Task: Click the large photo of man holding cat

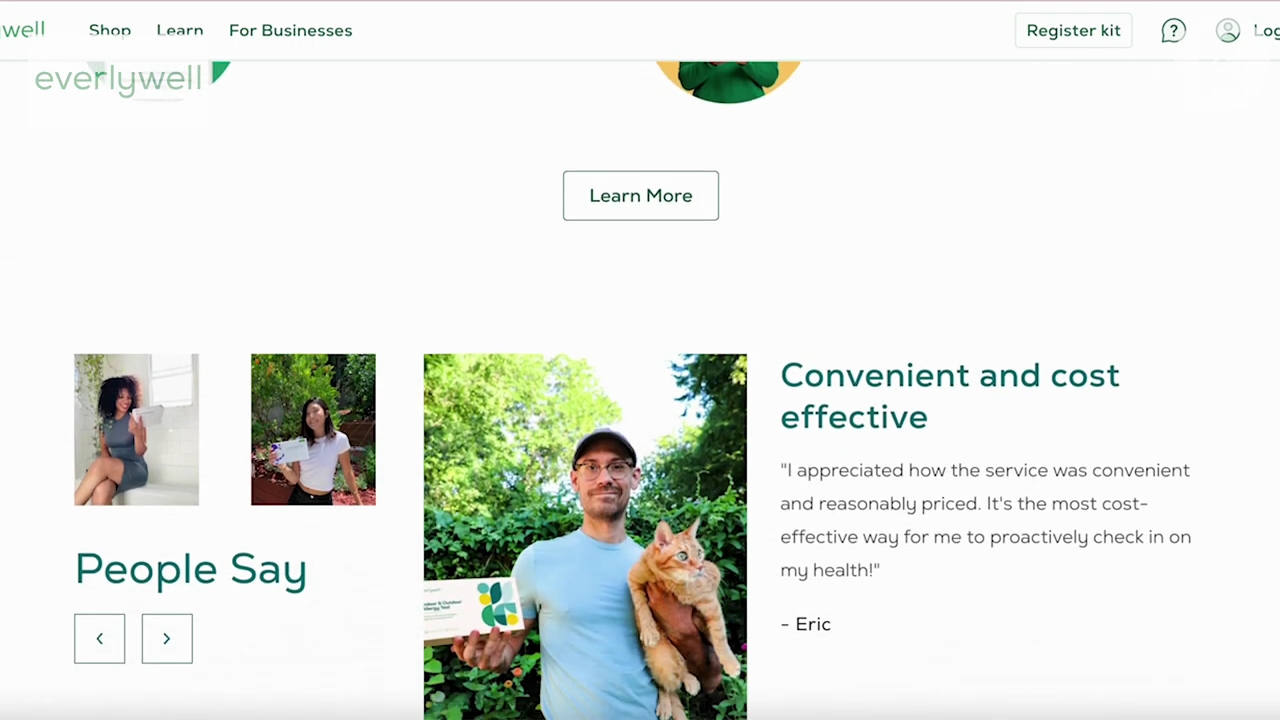Action: (x=585, y=536)
